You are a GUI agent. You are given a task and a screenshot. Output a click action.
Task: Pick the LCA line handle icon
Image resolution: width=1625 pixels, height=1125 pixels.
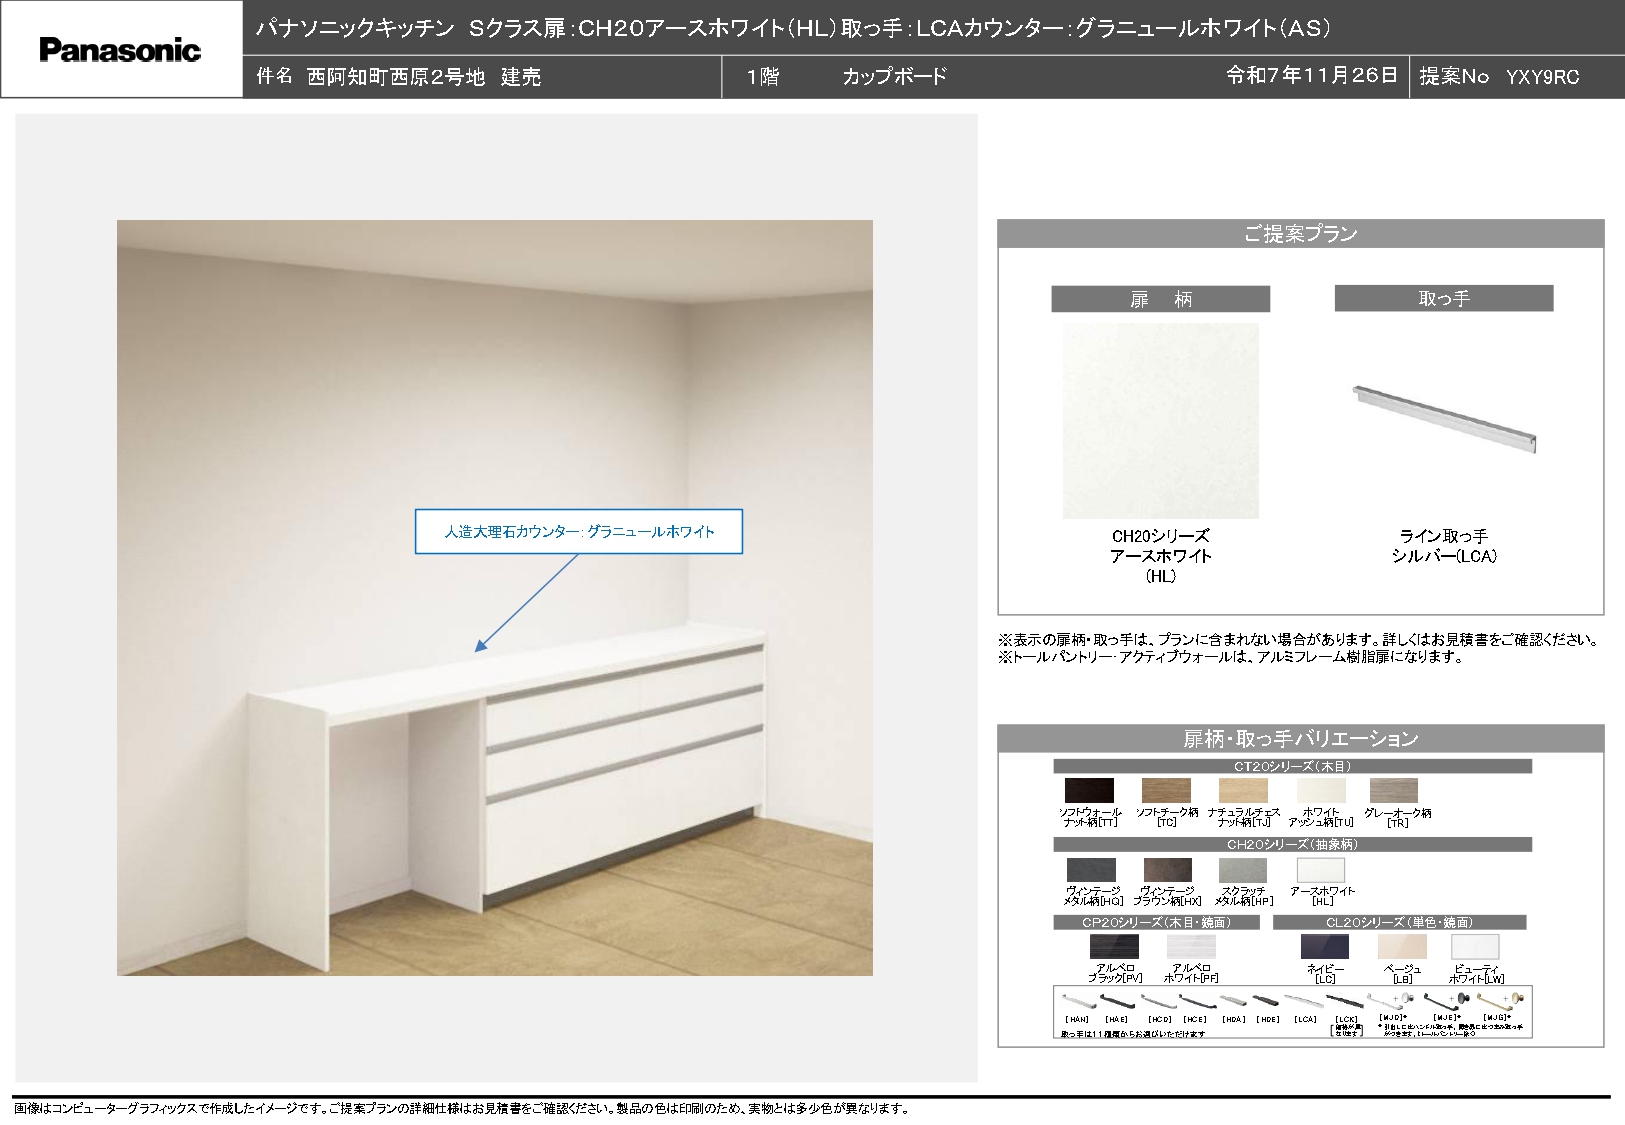[1305, 1001]
